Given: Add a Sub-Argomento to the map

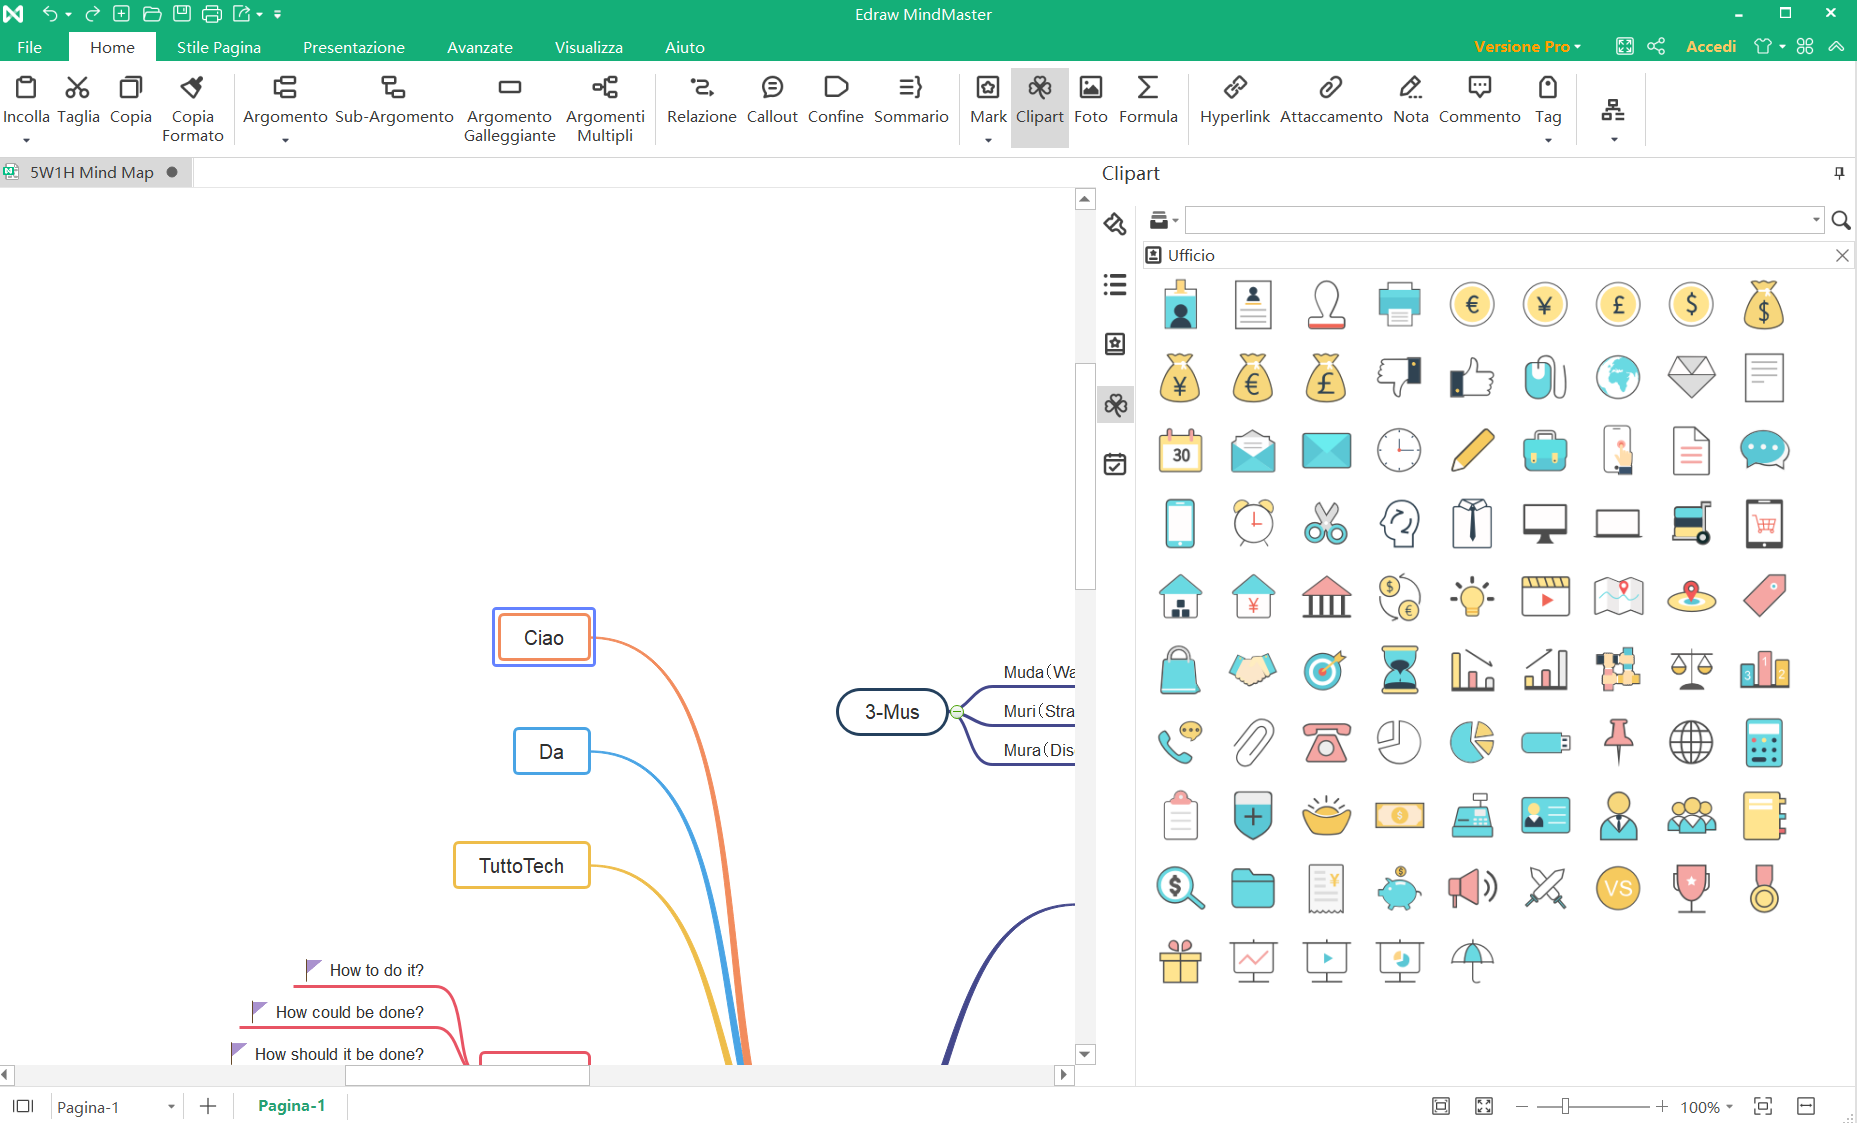Looking at the screenshot, I should 394,100.
